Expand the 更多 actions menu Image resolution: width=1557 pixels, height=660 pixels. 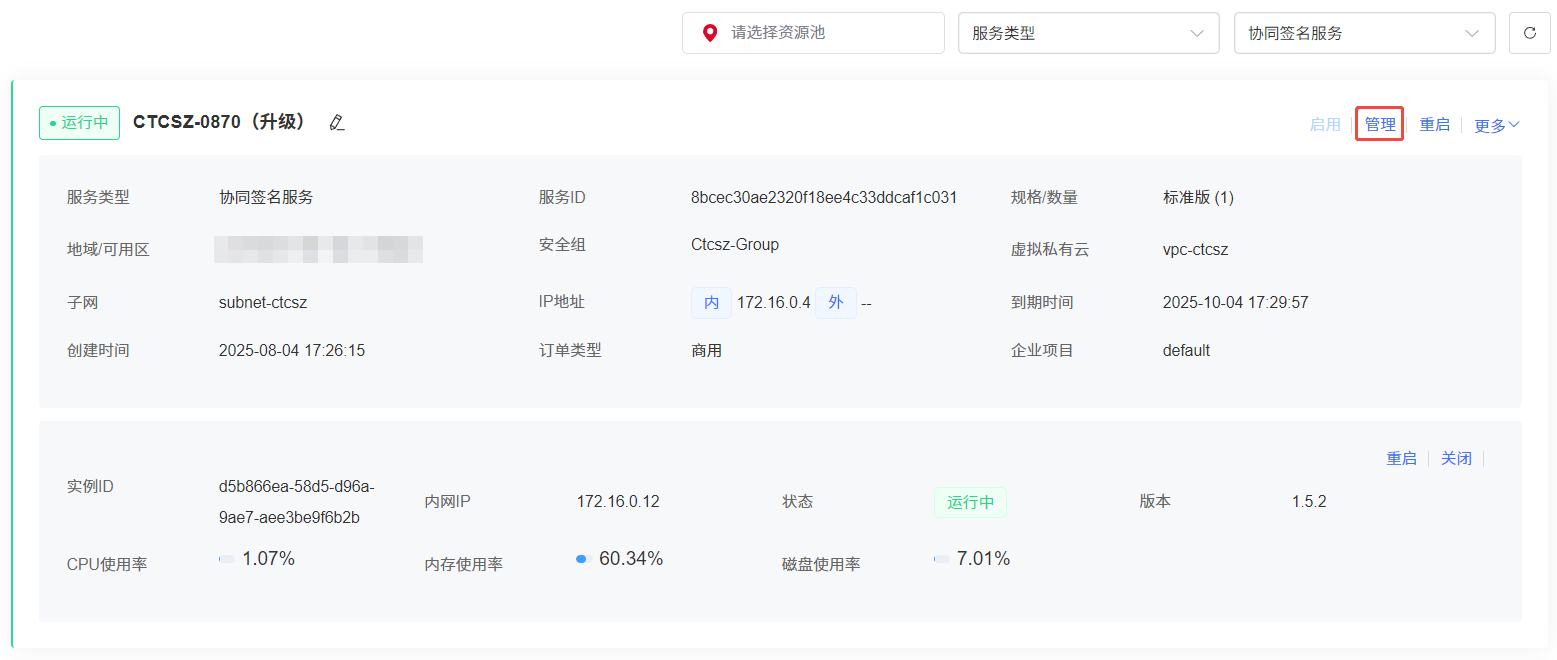click(x=1496, y=125)
